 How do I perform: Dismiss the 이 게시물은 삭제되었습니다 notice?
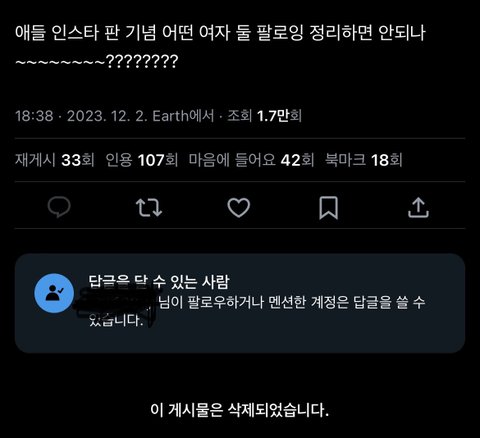(x=240, y=410)
